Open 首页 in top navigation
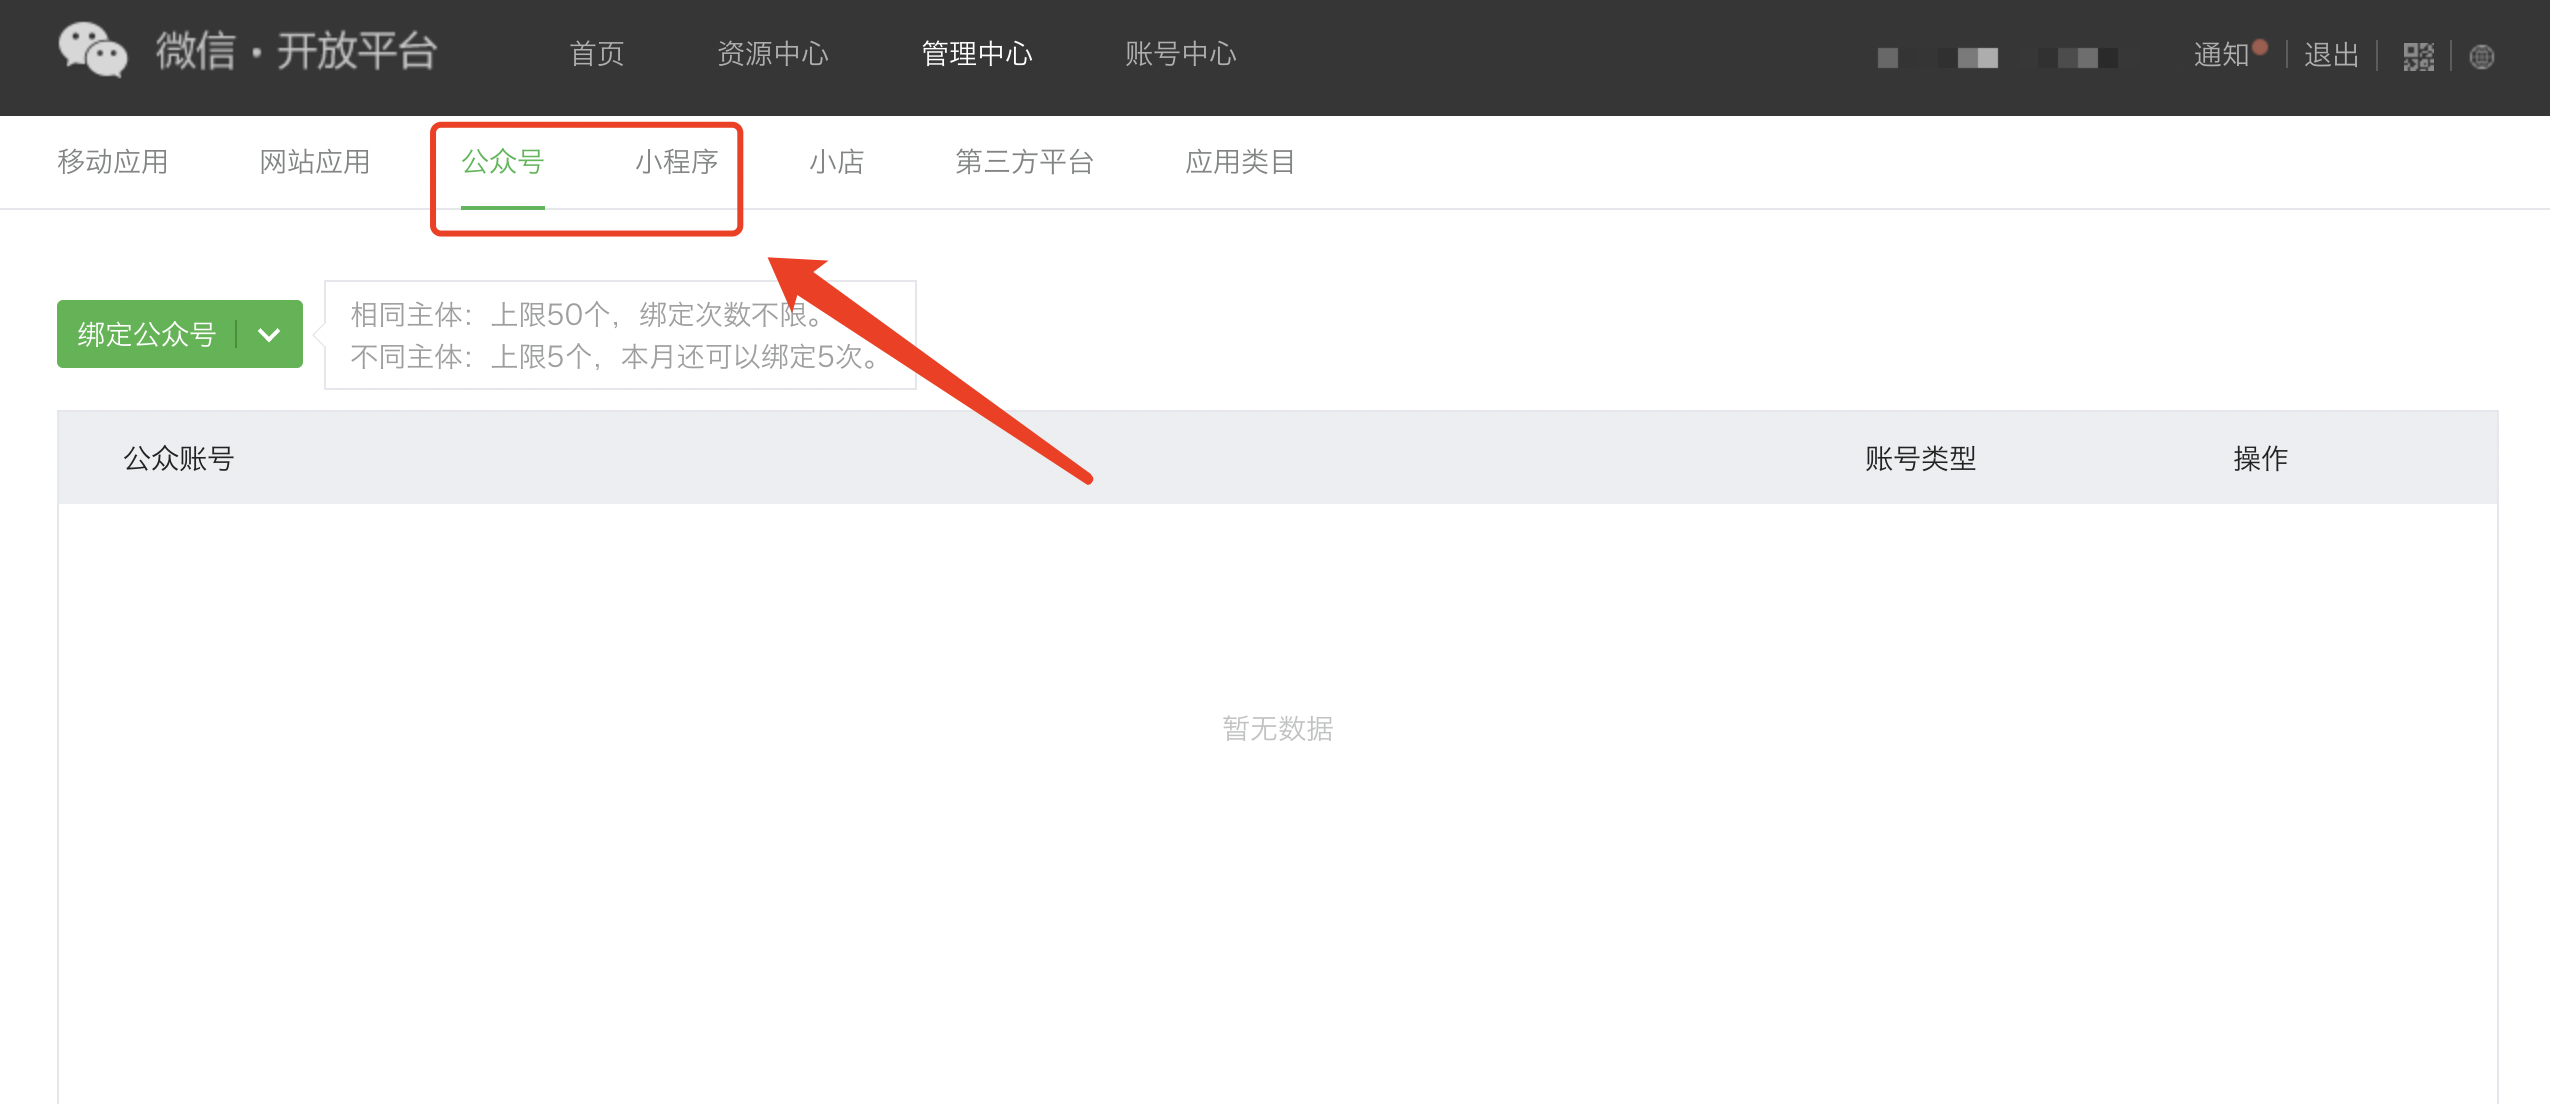Viewport: 2550px width, 1104px height. coord(597,54)
